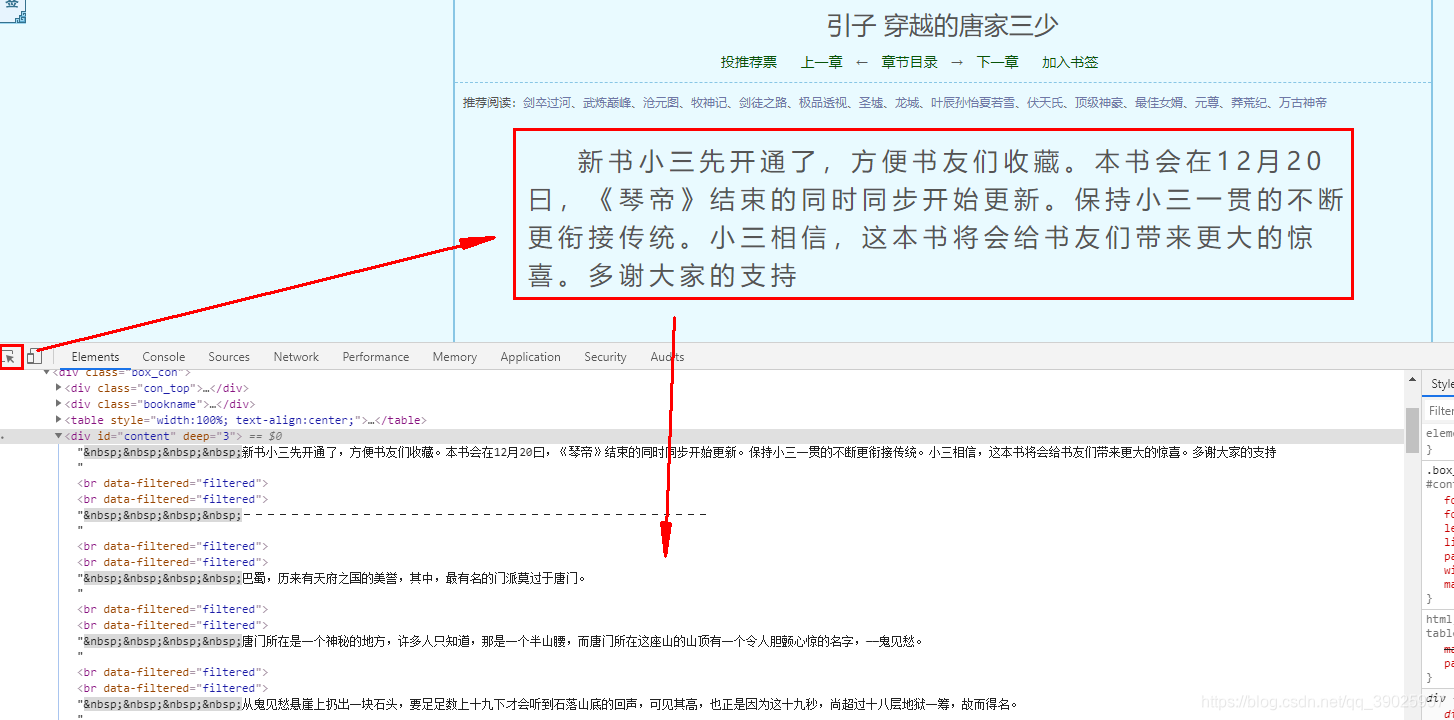The width and height of the screenshot is (1454, 720).
Task: Open recommended book 牧神记
Action: pyautogui.click(x=709, y=102)
